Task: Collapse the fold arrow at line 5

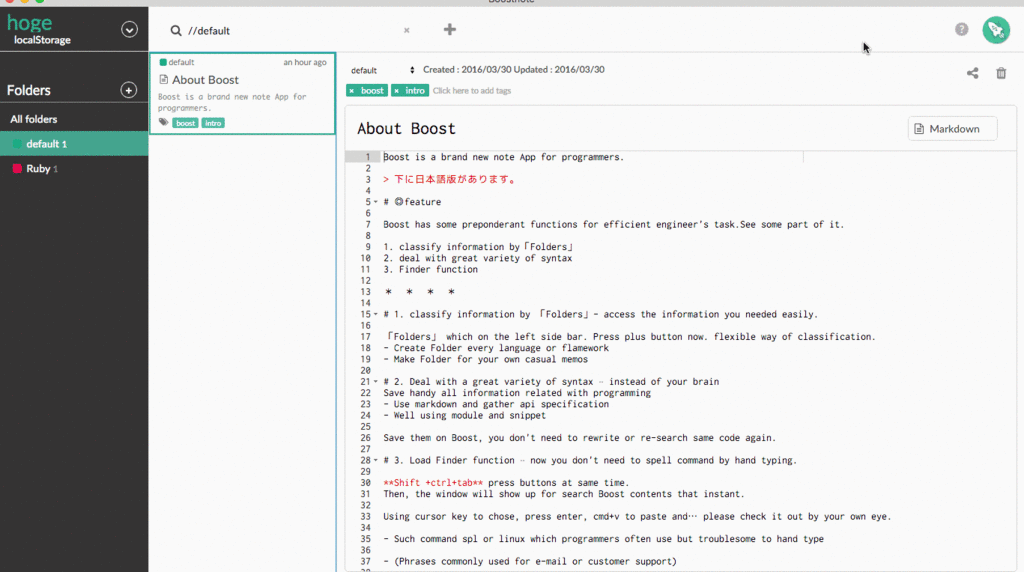Action: point(376,202)
